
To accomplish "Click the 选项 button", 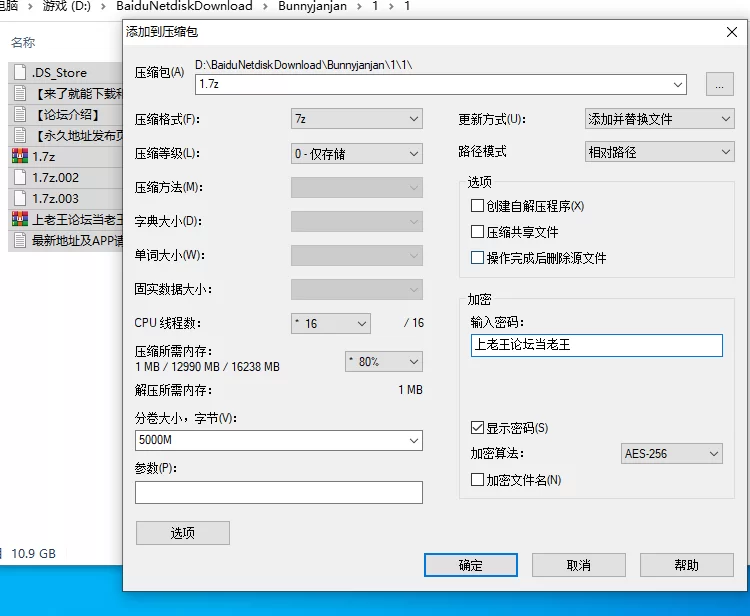I will click(182, 533).
